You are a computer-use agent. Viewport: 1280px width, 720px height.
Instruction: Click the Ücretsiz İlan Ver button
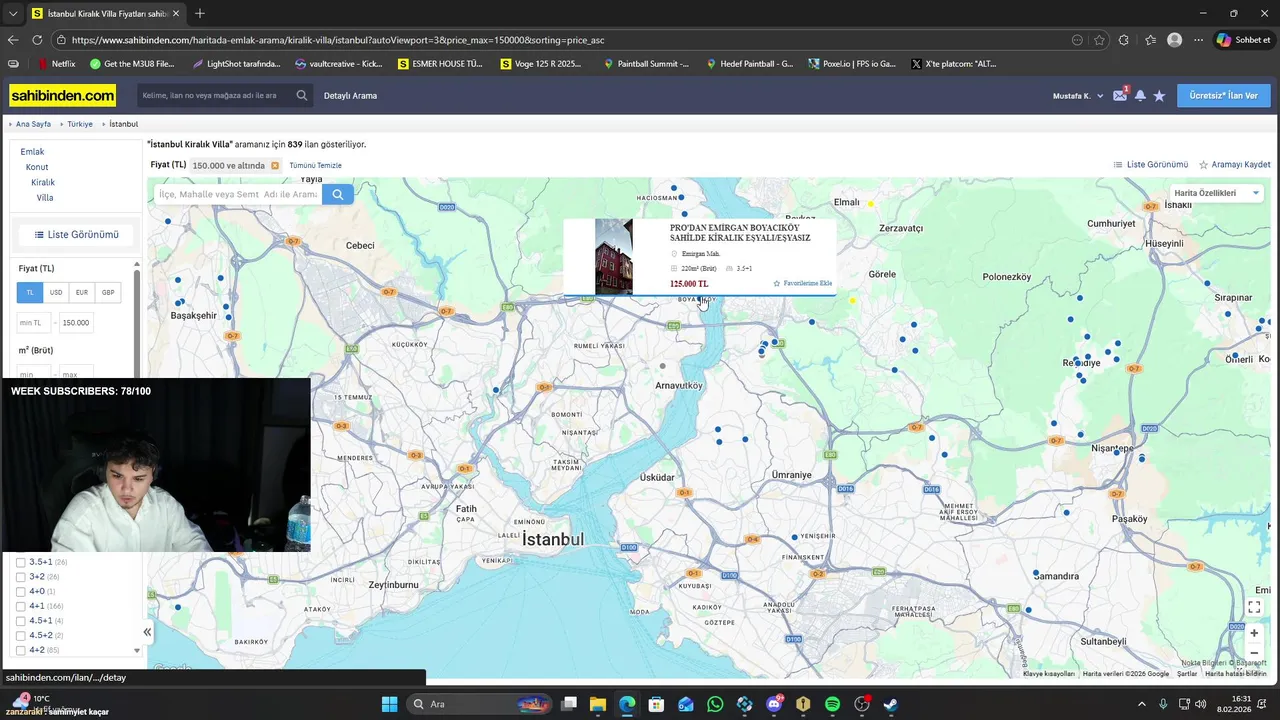tap(1224, 96)
